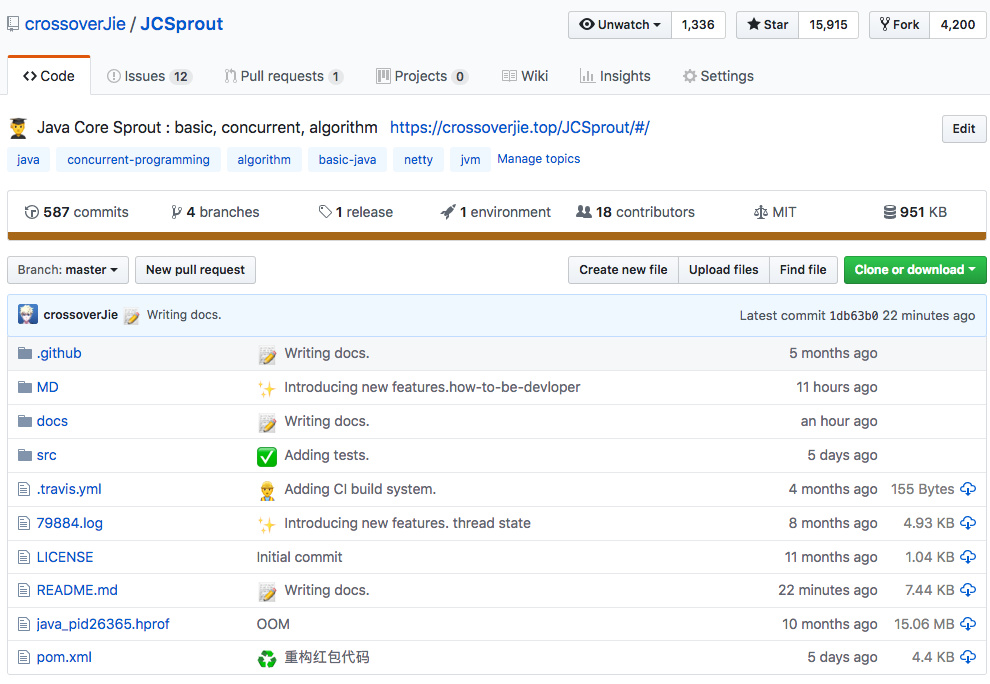This screenshot has width=990, height=684.
Task: Click the download icon for .travis.yml
Action: 968,489
